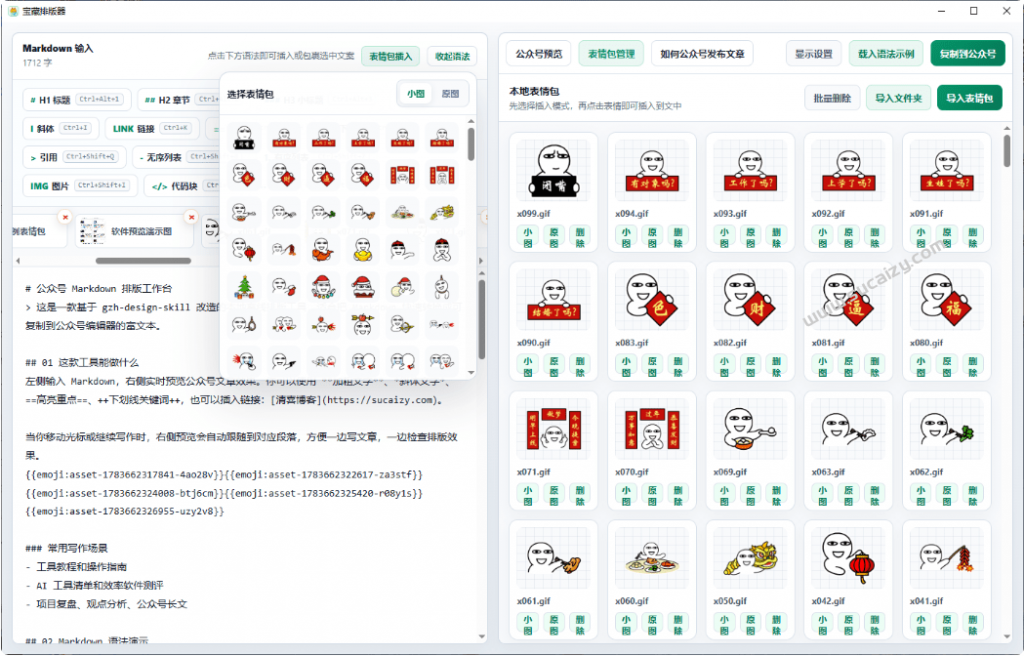The height and width of the screenshot is (656, 1024).
Task: Select the x050.gif lion dance sticker thumbnail
Action: (x=750, y=559)
